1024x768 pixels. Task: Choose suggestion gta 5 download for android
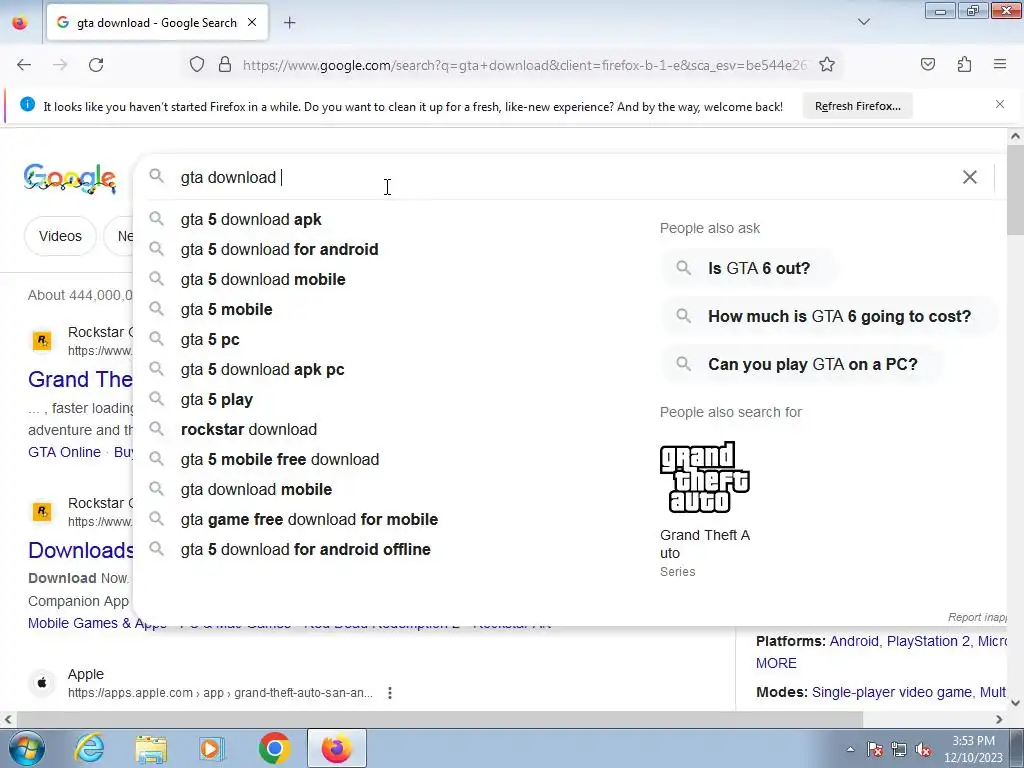coord(280,249)
